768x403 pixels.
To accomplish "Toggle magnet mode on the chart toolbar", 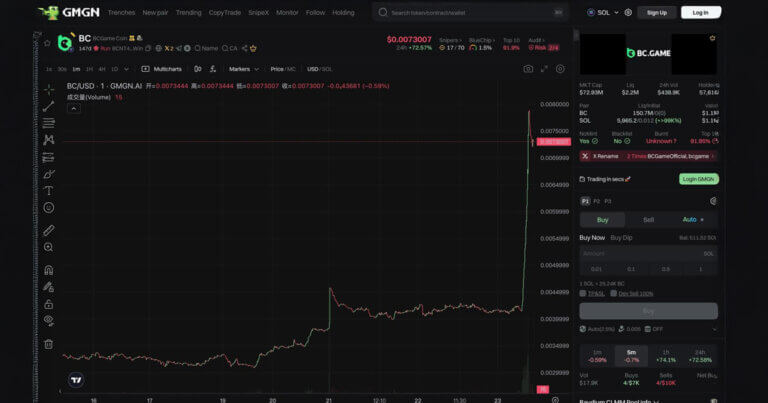I will click(x=48, y=270).
